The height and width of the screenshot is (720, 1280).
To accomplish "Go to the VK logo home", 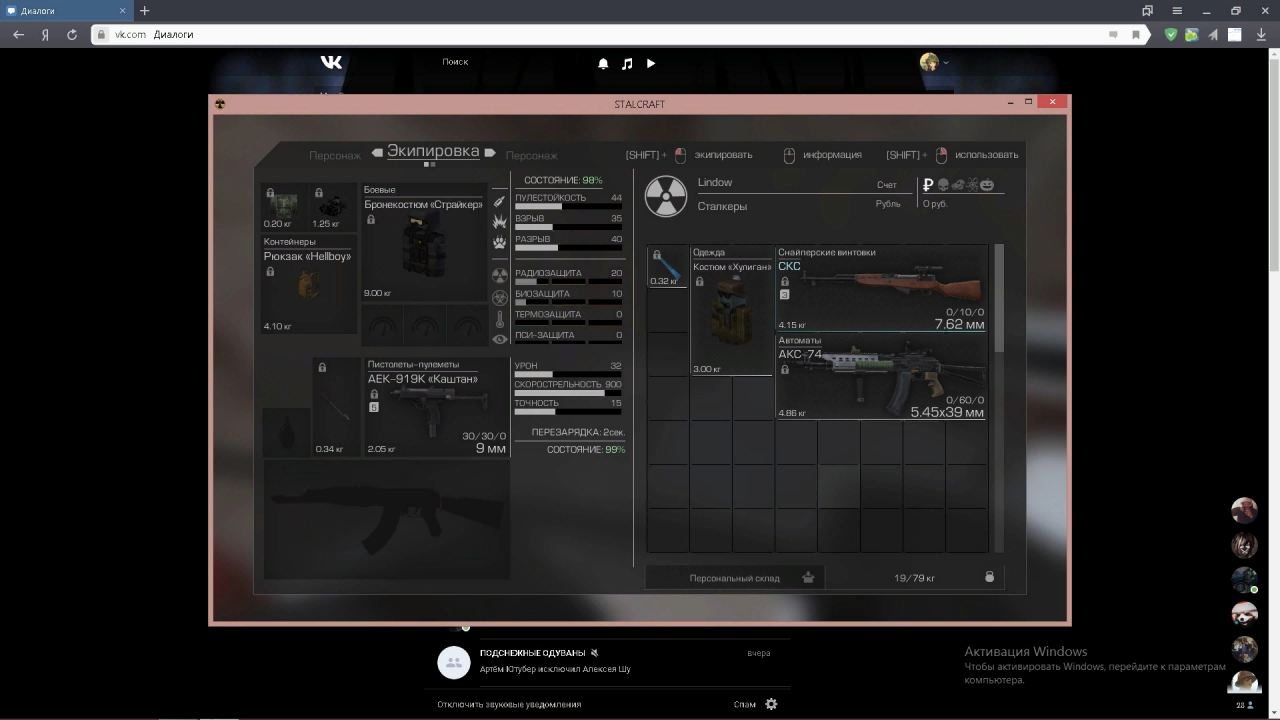I will click(331, 62).
